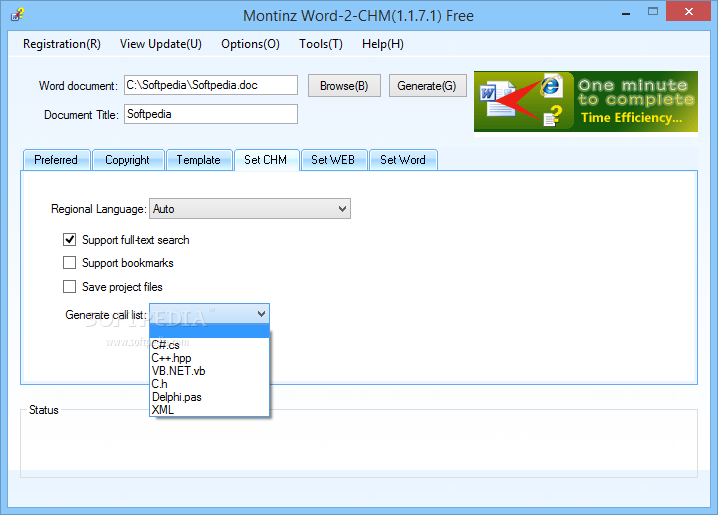
Task: Uncheck Support full-text search
Action: (x=70, y=239)
